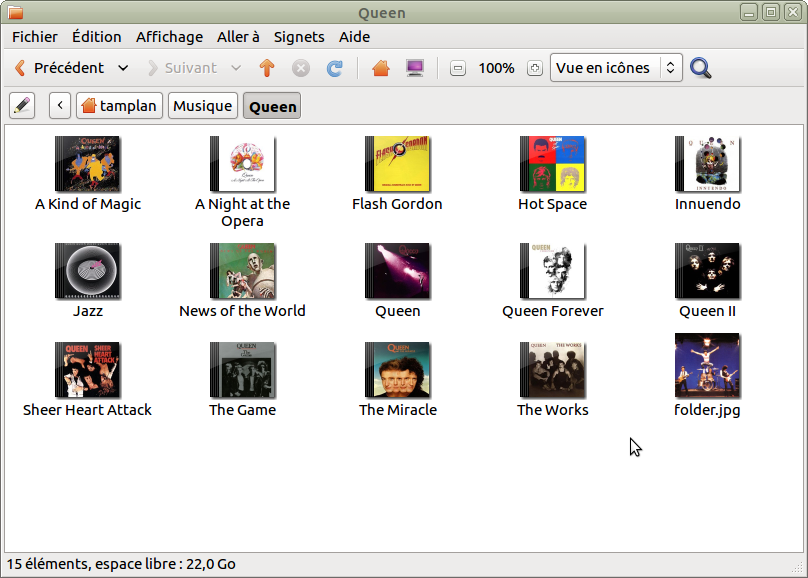Viewport: 808px width, 578px height.
Task: Open the Affichage menu
Action: point(170,37)
